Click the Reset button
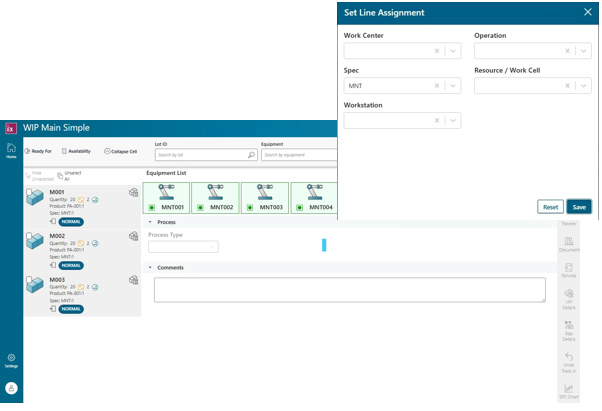Image resolution: width=602 pixels, height=411 pixels. pyautogui.click(x=550, y=207)
